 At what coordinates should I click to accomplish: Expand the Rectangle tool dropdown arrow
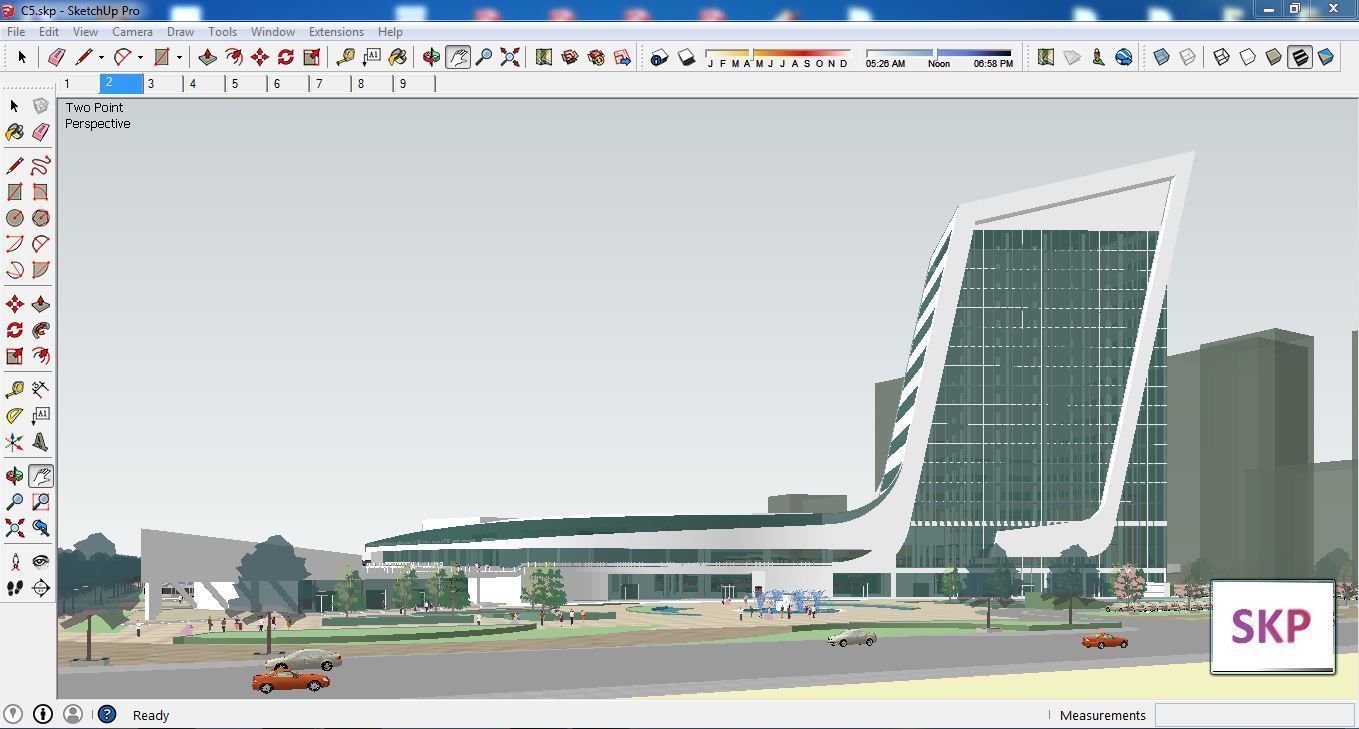click(x=179, y=57)
